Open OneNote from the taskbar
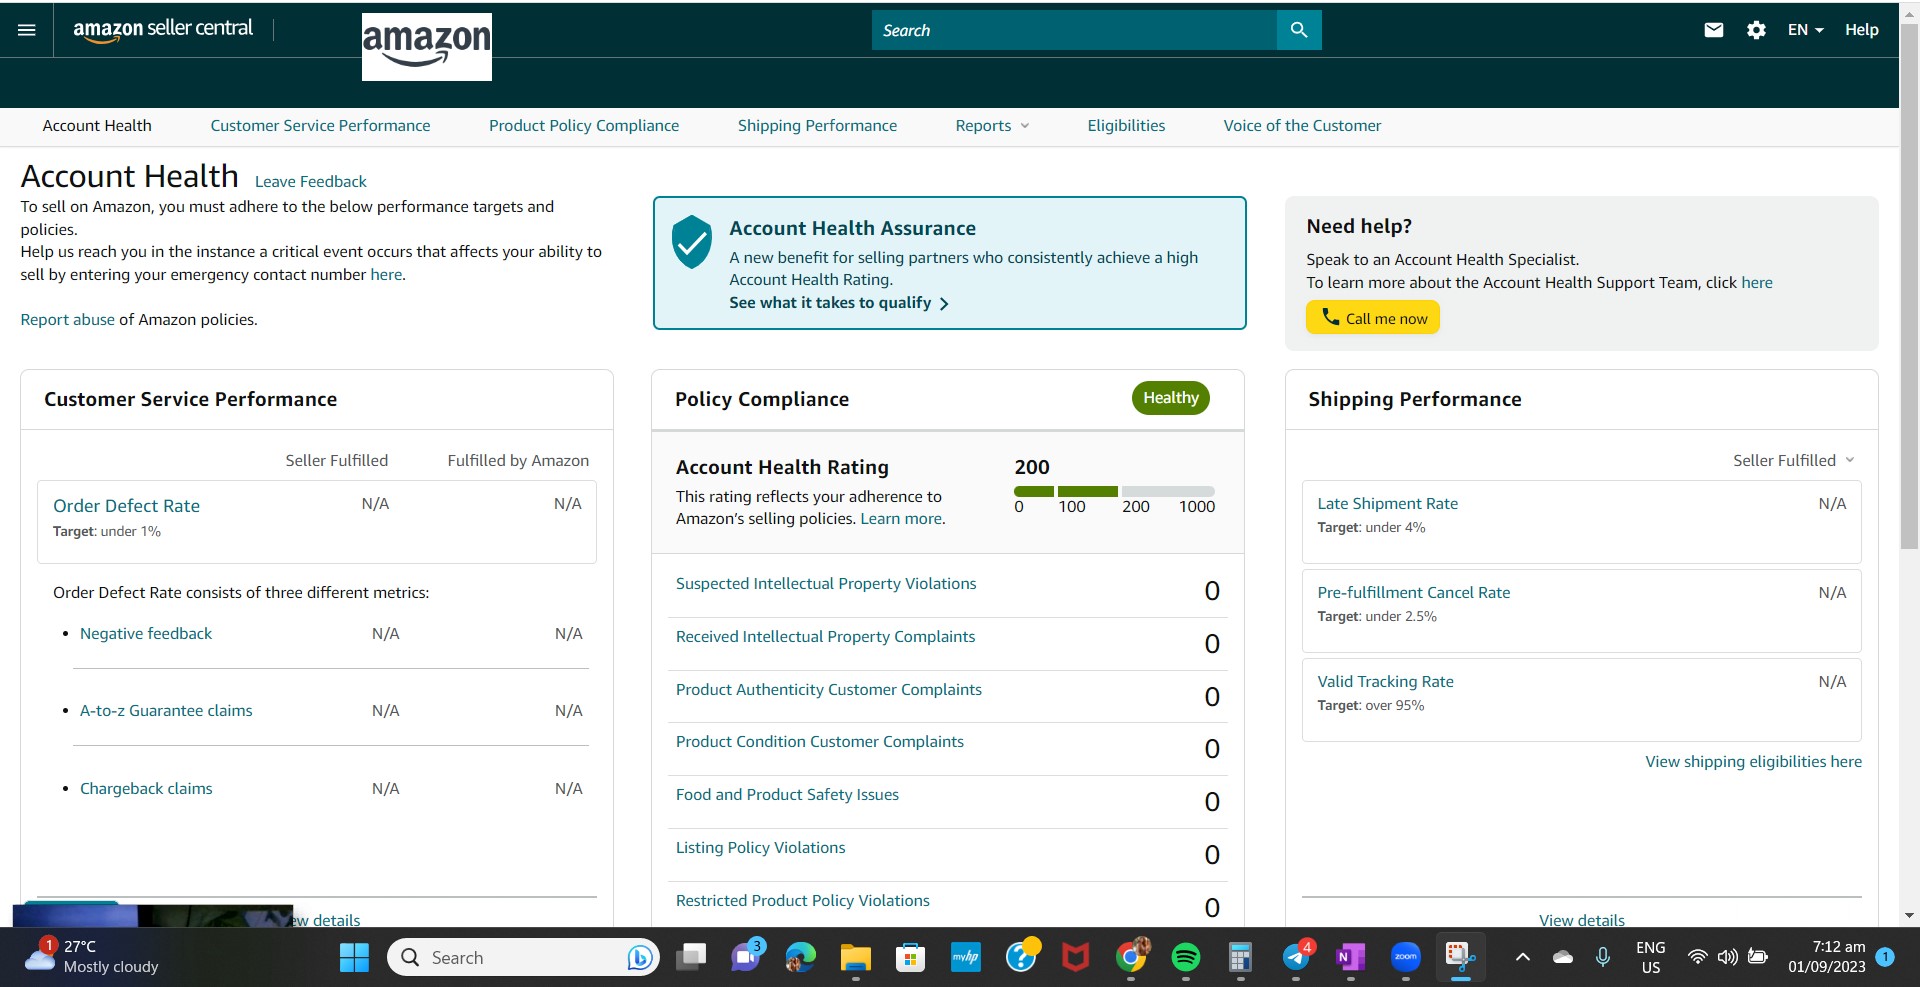The image size is (1920, 987). (1350, 958)
